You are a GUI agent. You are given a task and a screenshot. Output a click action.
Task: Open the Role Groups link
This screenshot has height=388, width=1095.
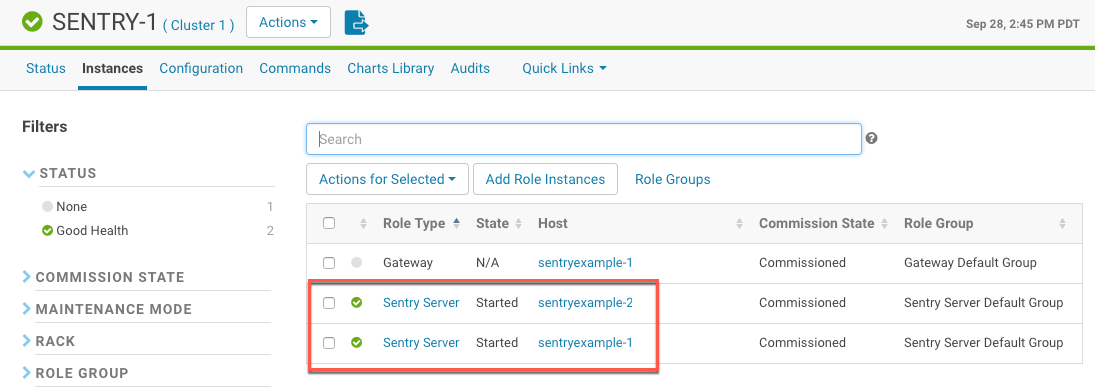[x=673, y=179]
